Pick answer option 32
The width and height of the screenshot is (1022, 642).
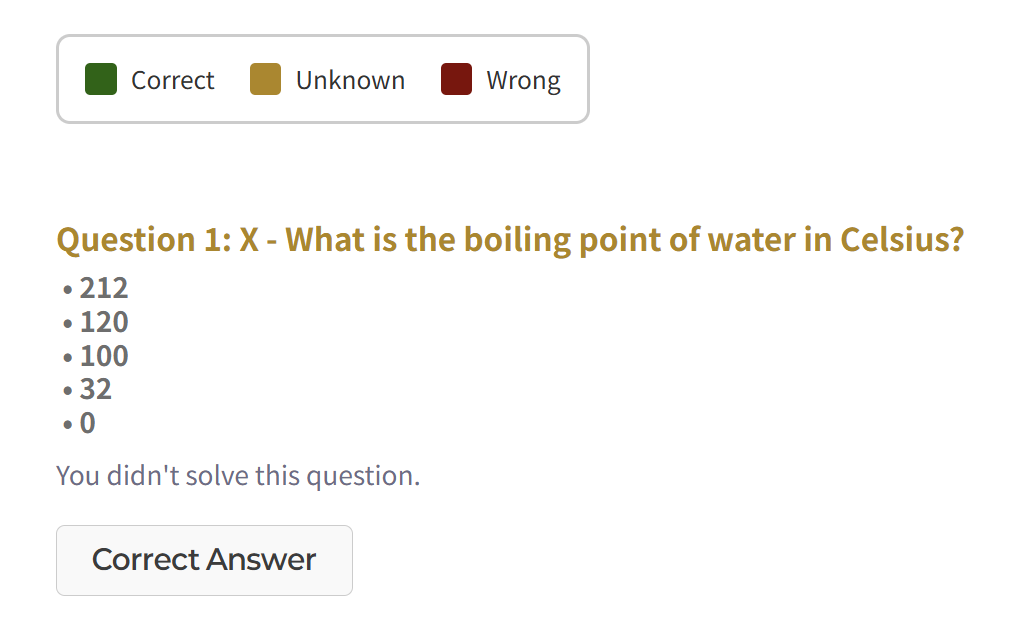[x=96, y=389]
